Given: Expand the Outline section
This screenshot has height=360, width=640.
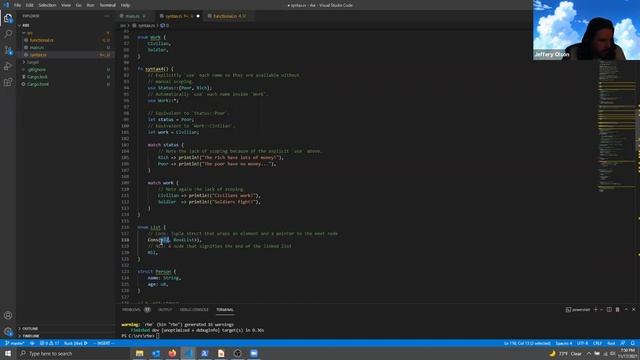Looking at the screenshot, I should 30,329.
